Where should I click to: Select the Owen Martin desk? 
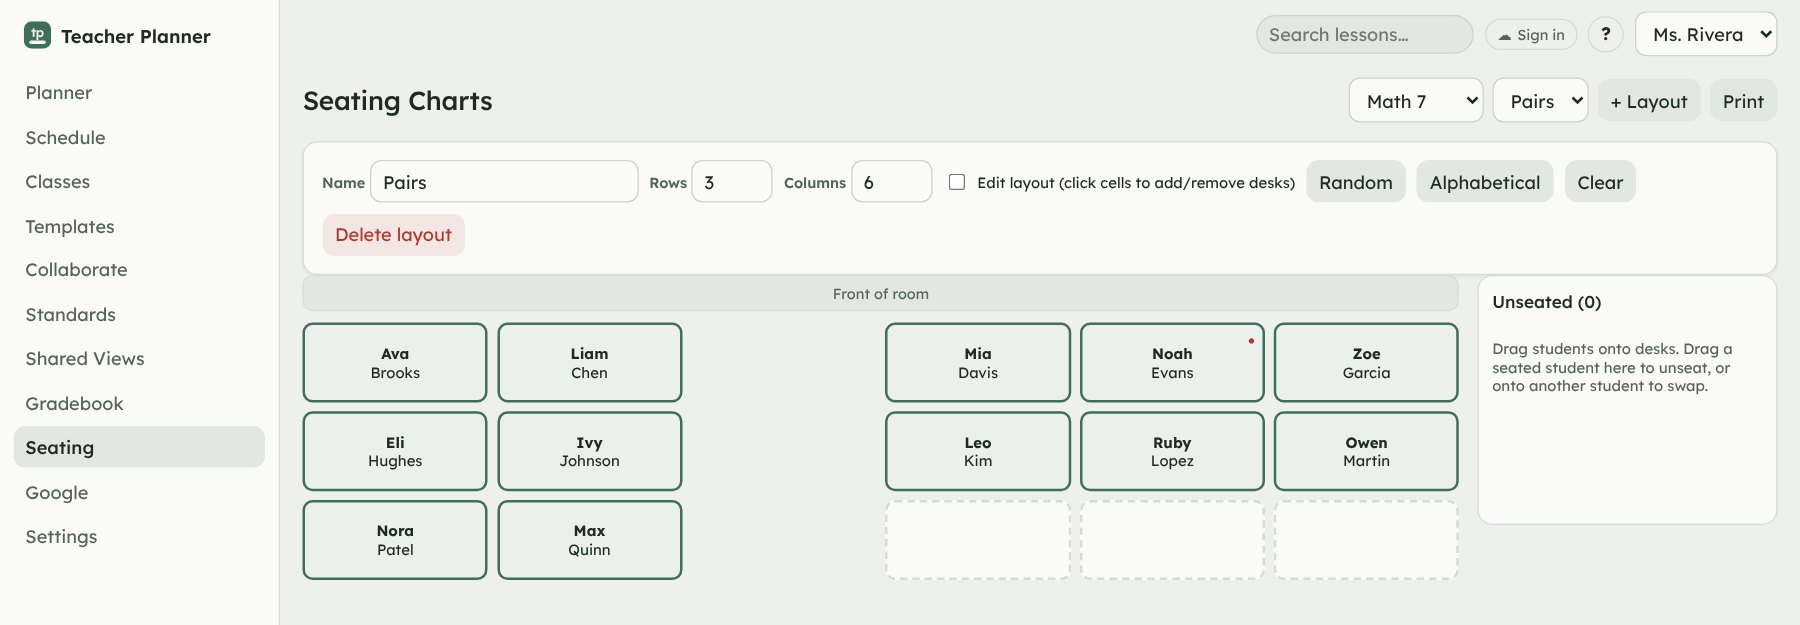tap(1366, 451)
